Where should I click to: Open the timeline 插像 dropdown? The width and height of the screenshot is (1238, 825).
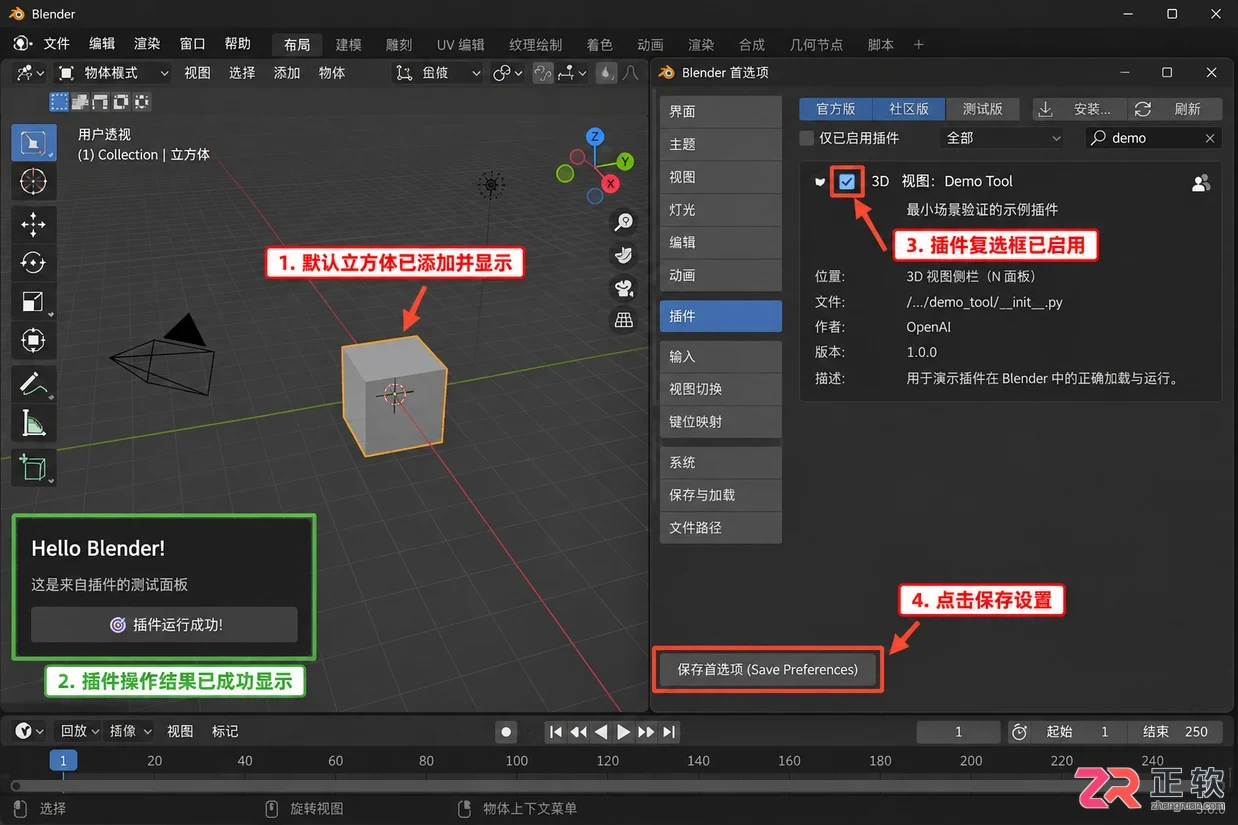tap(129, 732)
